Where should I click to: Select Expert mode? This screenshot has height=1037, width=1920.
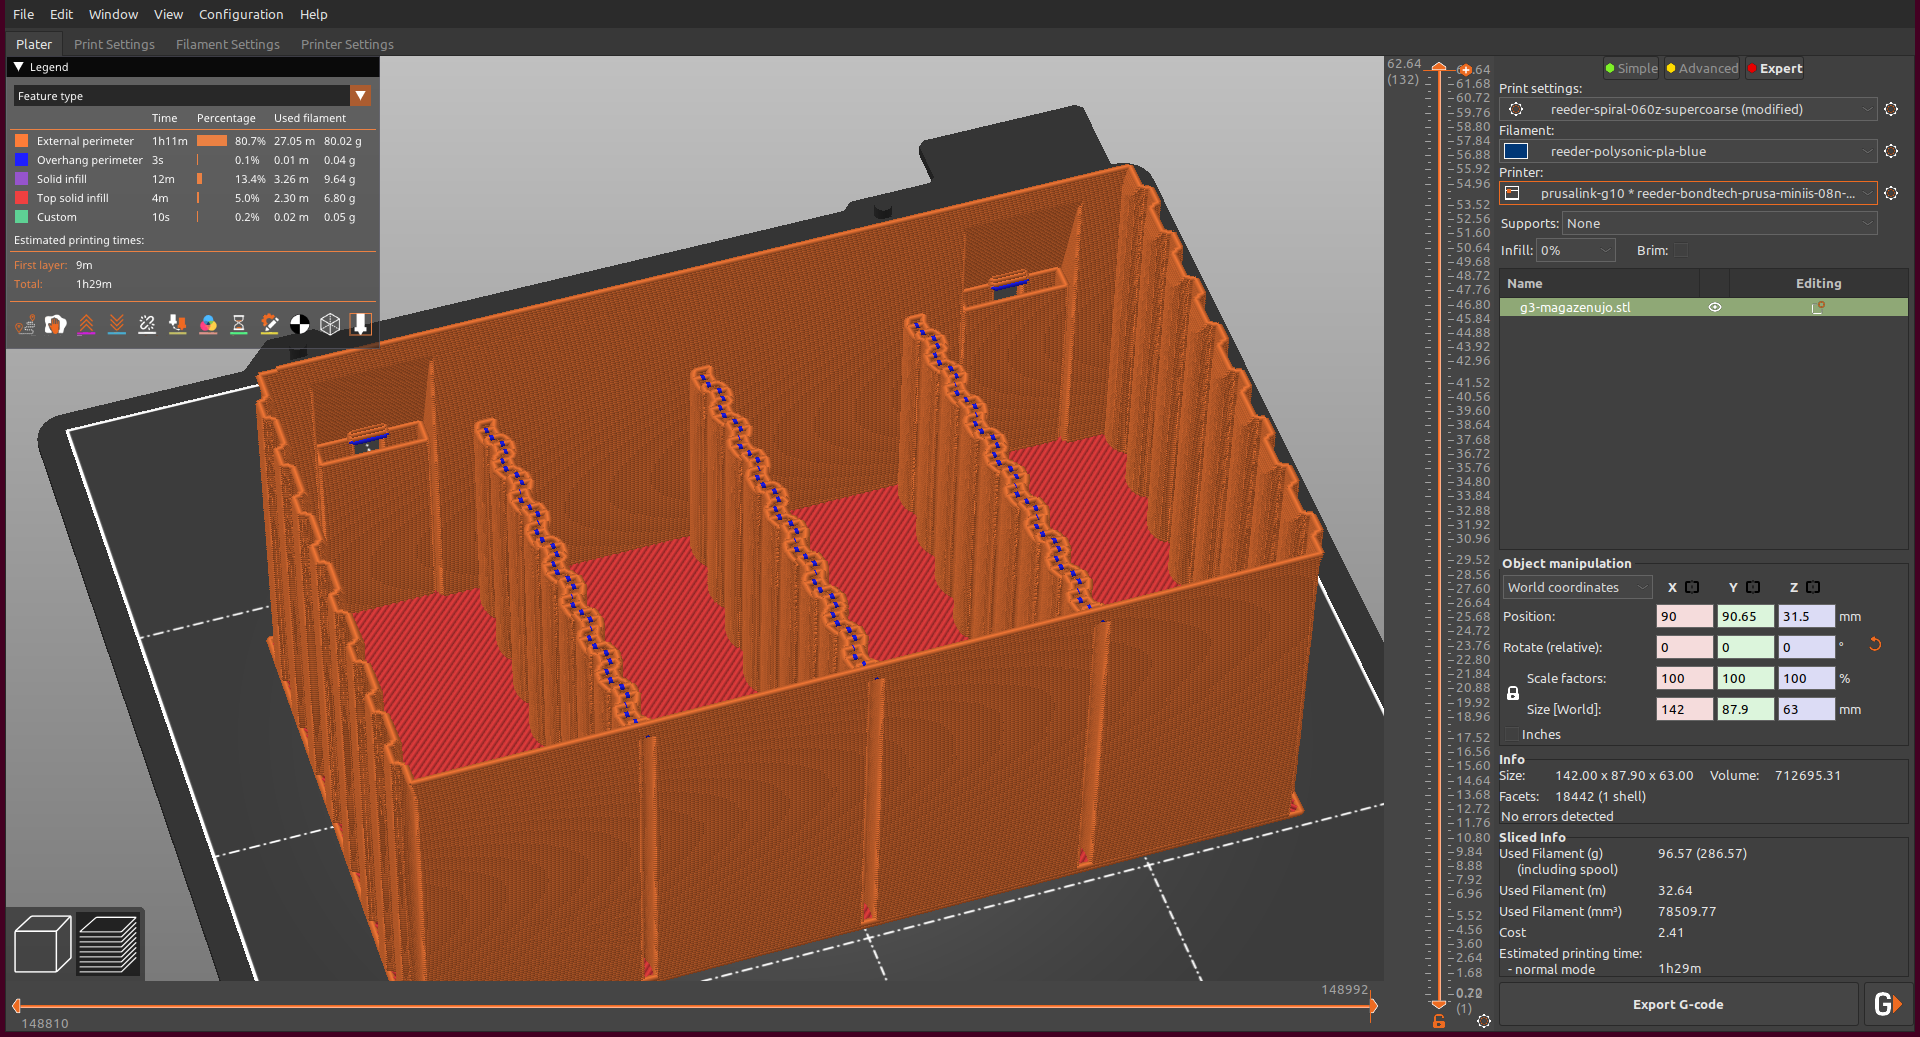1774,68
